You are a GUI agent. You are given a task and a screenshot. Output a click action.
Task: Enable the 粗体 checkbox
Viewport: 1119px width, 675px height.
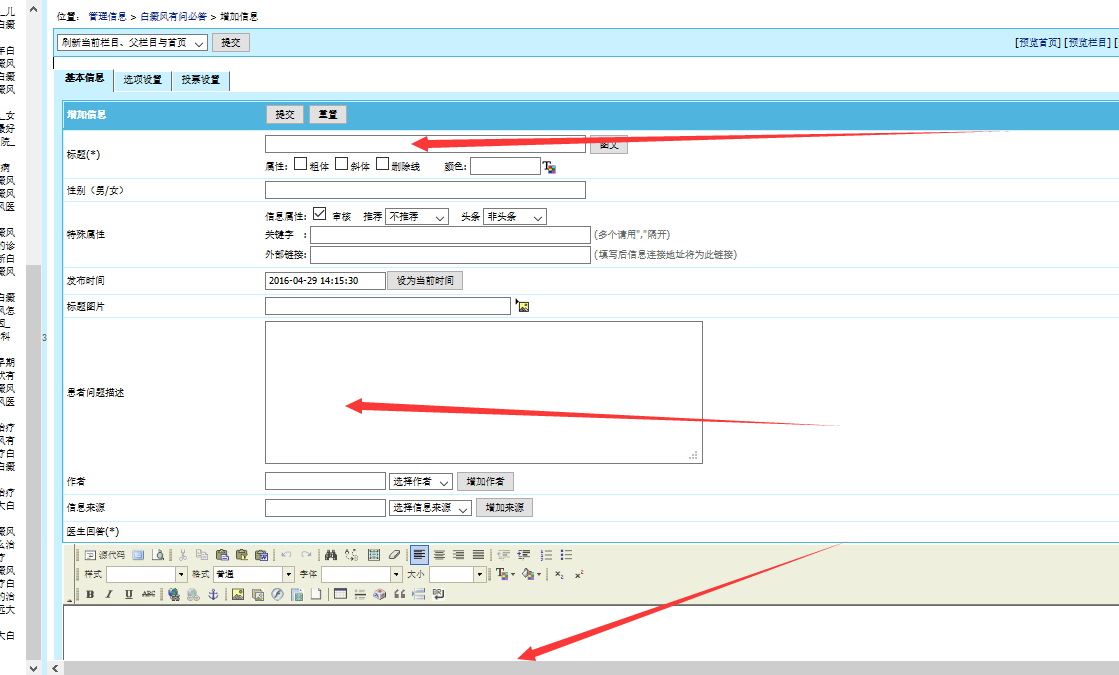[x=300, y=165]
